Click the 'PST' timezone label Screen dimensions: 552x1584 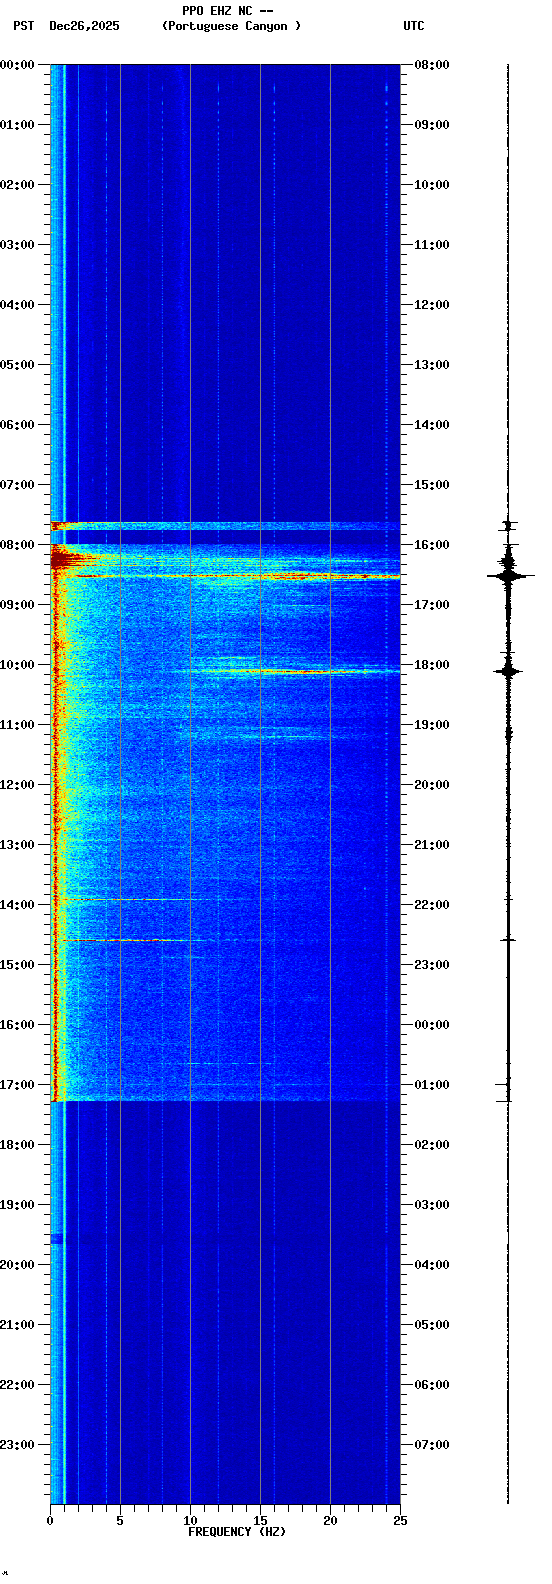click(23, 26)
